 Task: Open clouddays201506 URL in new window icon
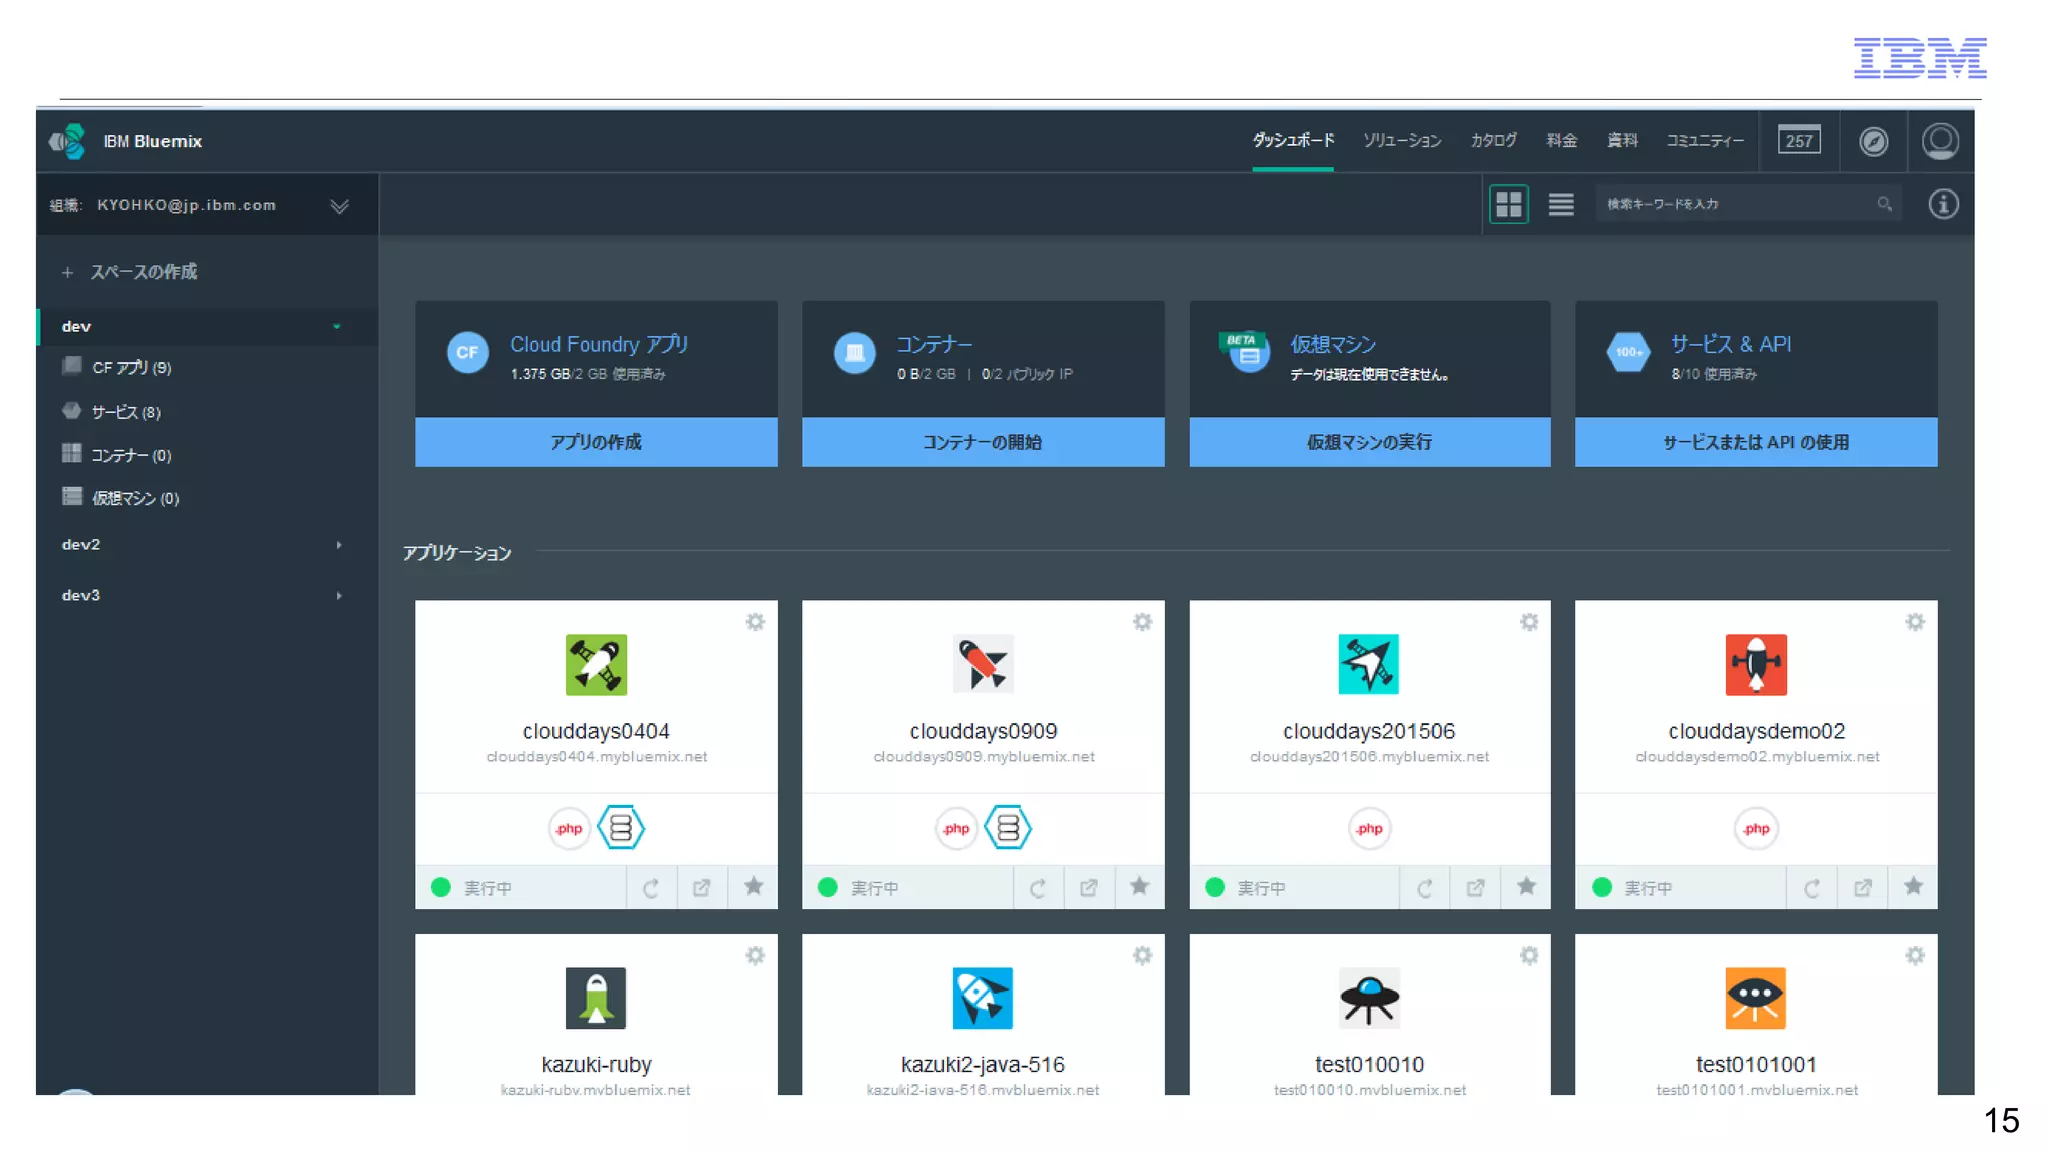(1475, 887)
